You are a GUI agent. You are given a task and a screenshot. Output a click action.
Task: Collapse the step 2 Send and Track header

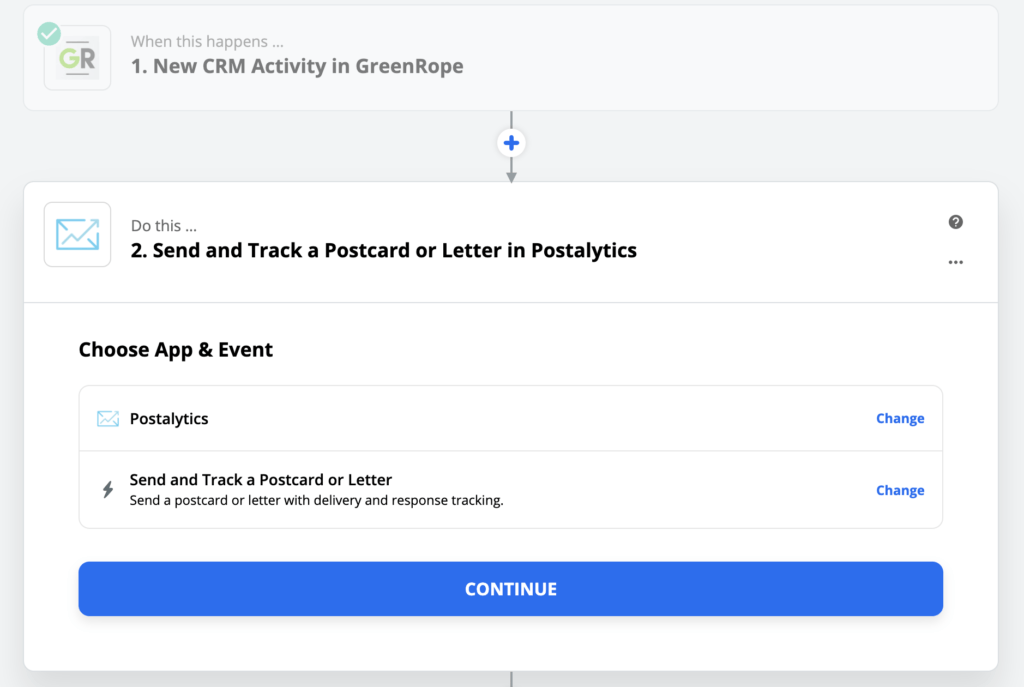pos(511,242)
